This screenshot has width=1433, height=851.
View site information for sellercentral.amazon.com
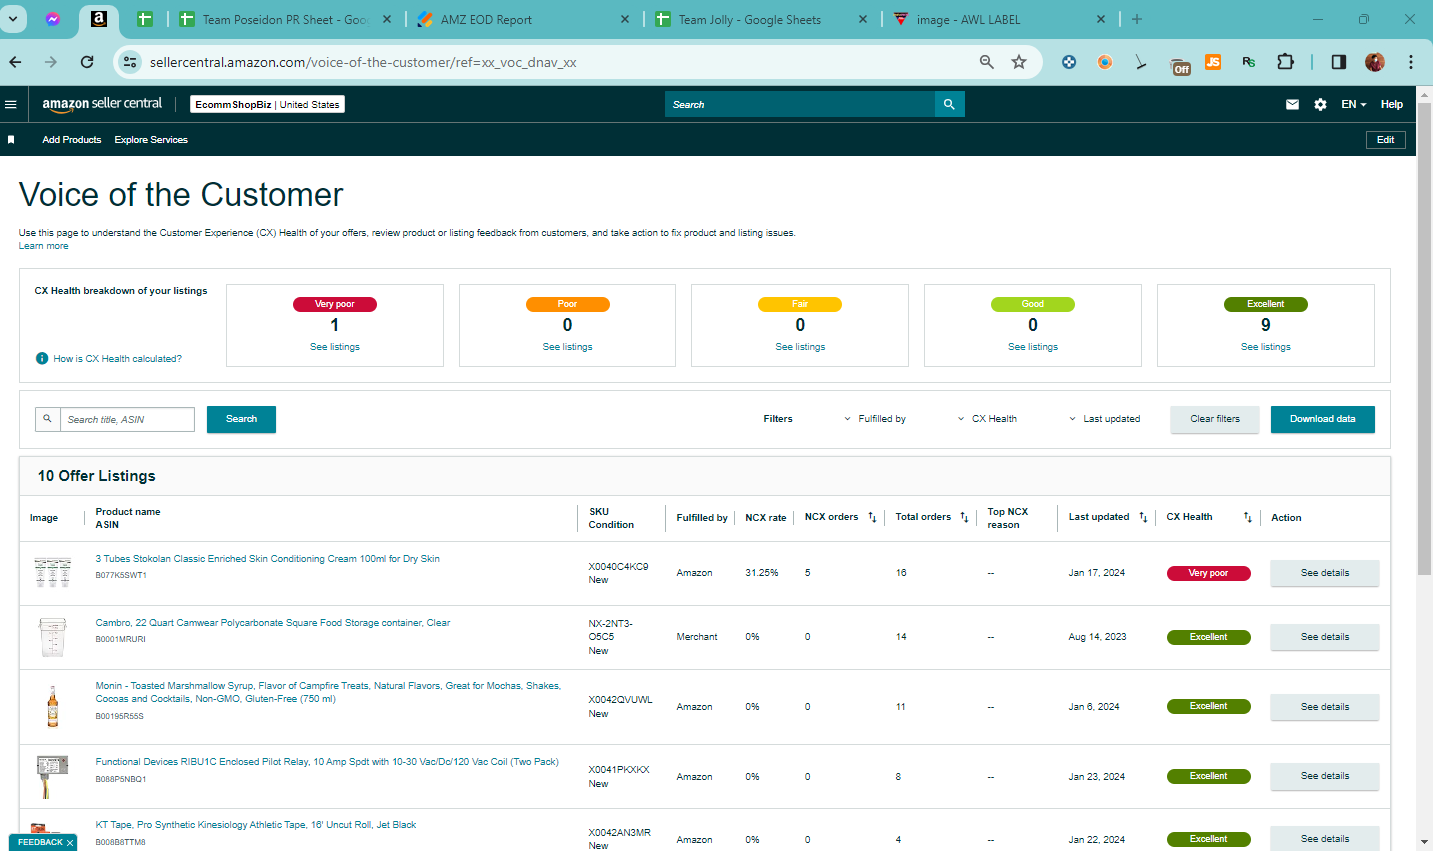[130, 62]
